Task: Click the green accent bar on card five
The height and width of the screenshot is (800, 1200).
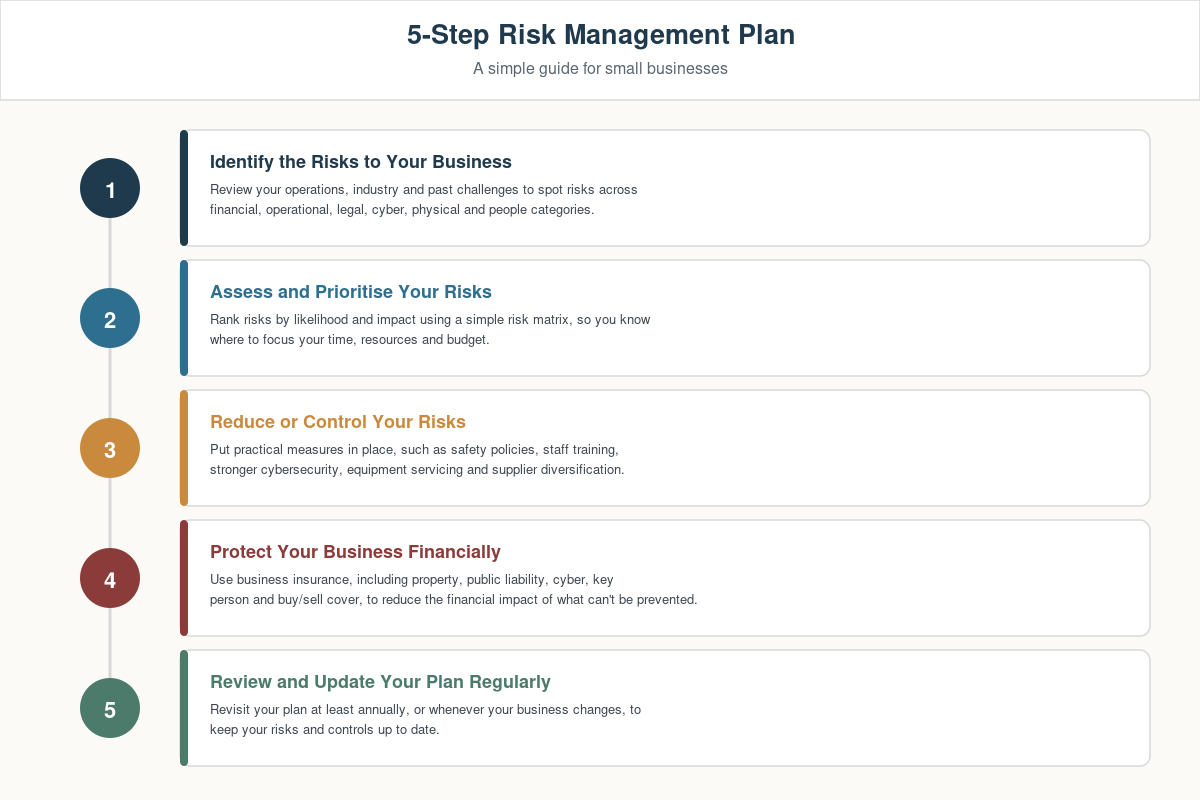Action: pyautogui.click(x=184, y=708)
